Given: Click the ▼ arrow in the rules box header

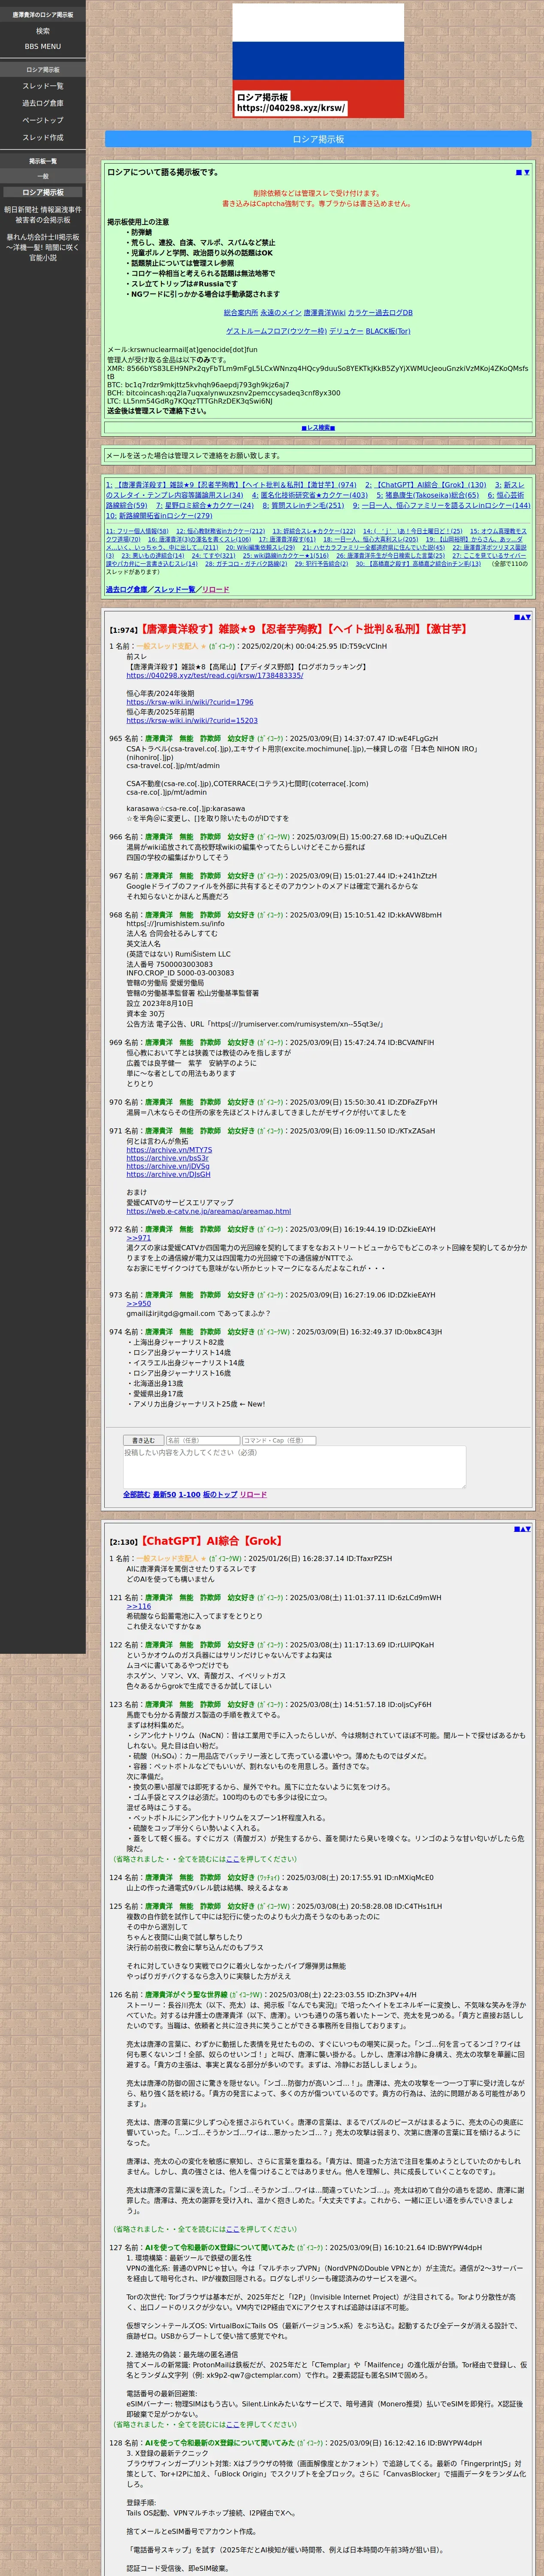Looking at the screenshot, I should pos(527,173).
